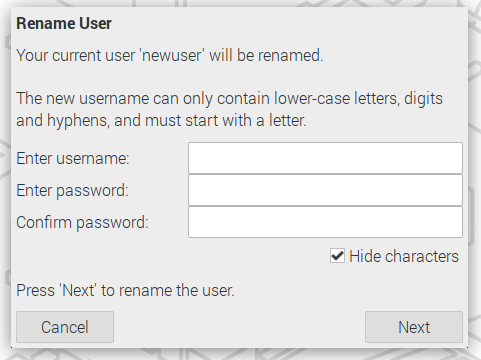Click Next to rename the user
This screenshot has height=360, width=481.
click(414, 327)
